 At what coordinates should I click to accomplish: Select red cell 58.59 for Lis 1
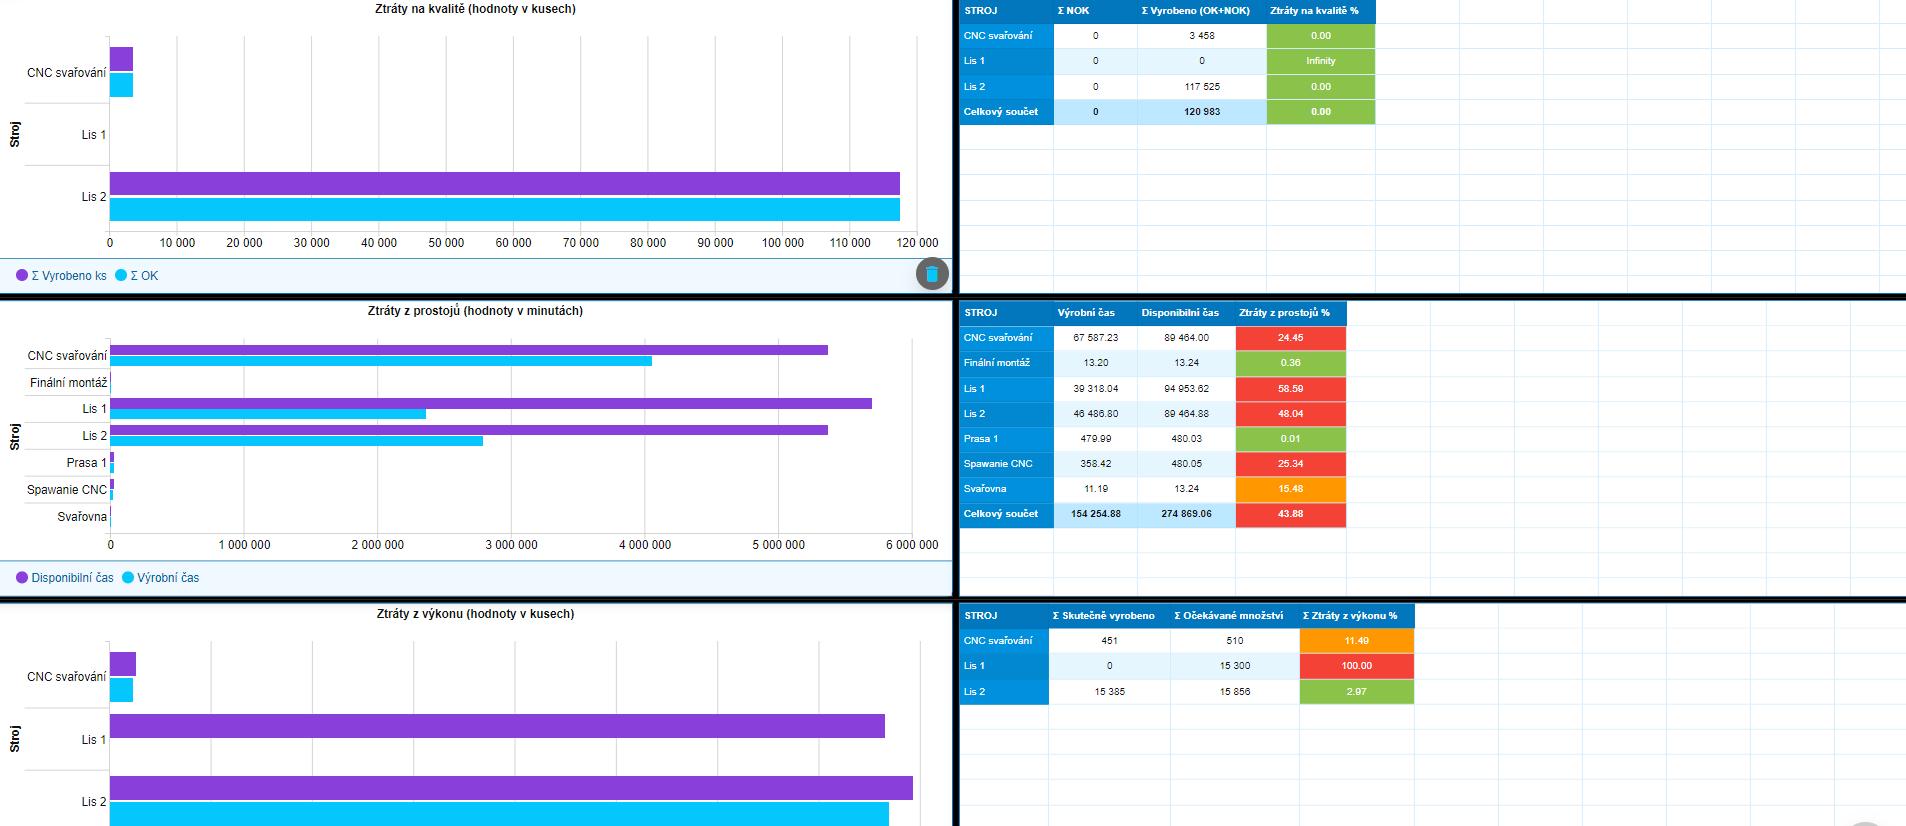pyautogui.click(x=1291, y=389)
